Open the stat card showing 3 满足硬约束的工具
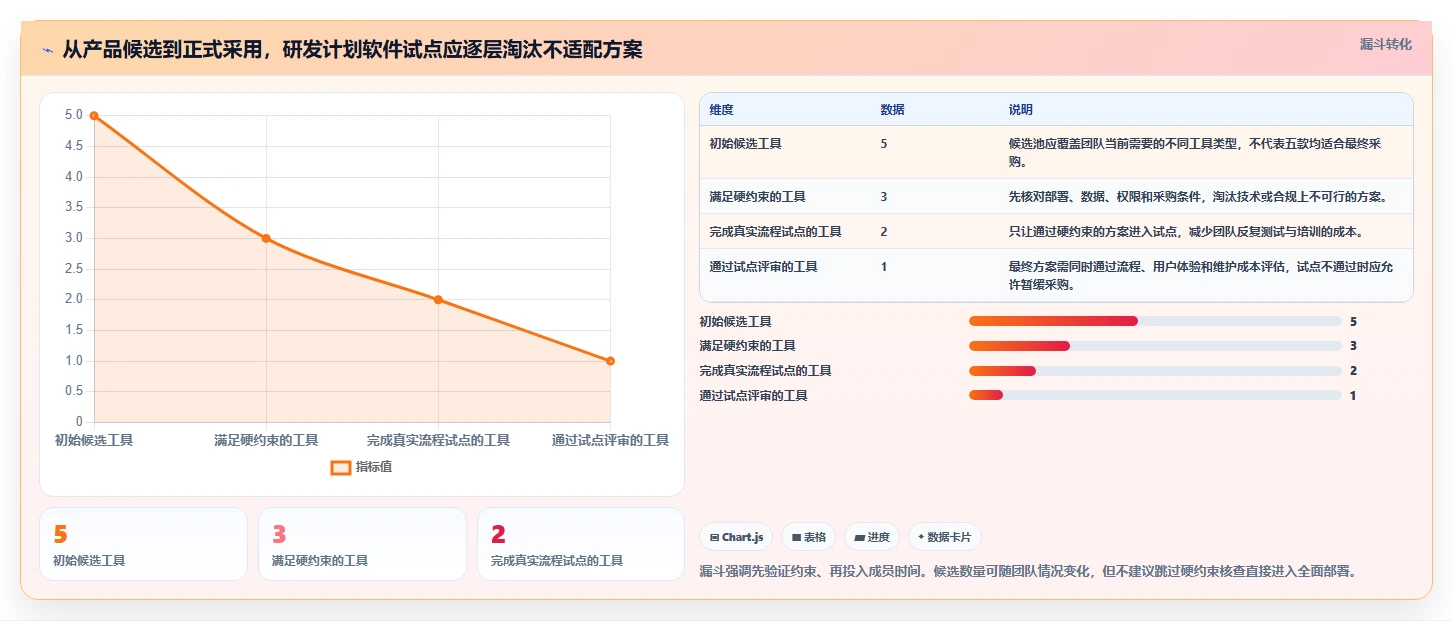This screenshot has width=1453, height=621. (362, 544)
